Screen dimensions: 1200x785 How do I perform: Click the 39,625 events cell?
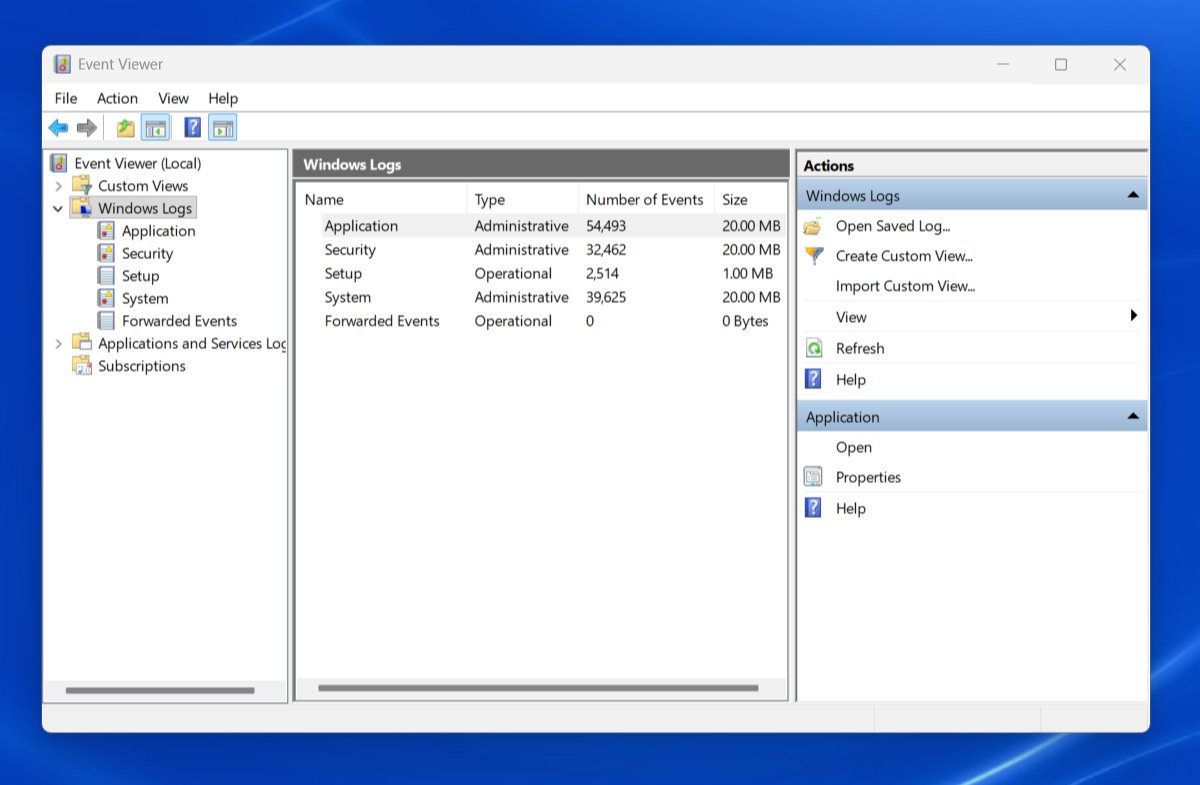605,297
